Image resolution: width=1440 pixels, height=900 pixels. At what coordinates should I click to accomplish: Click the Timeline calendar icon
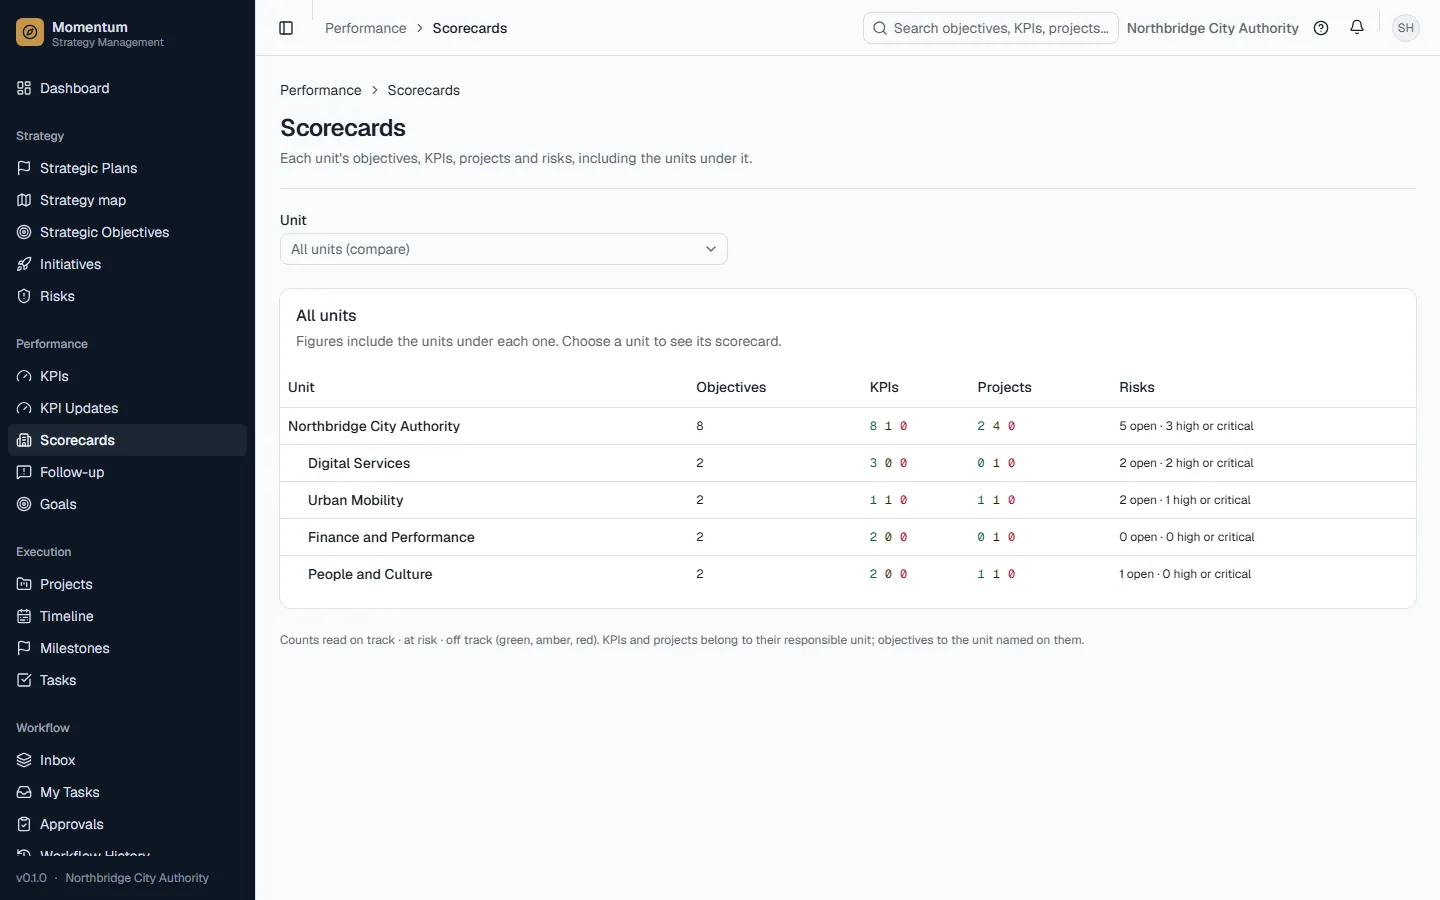[x=24, y=616]
